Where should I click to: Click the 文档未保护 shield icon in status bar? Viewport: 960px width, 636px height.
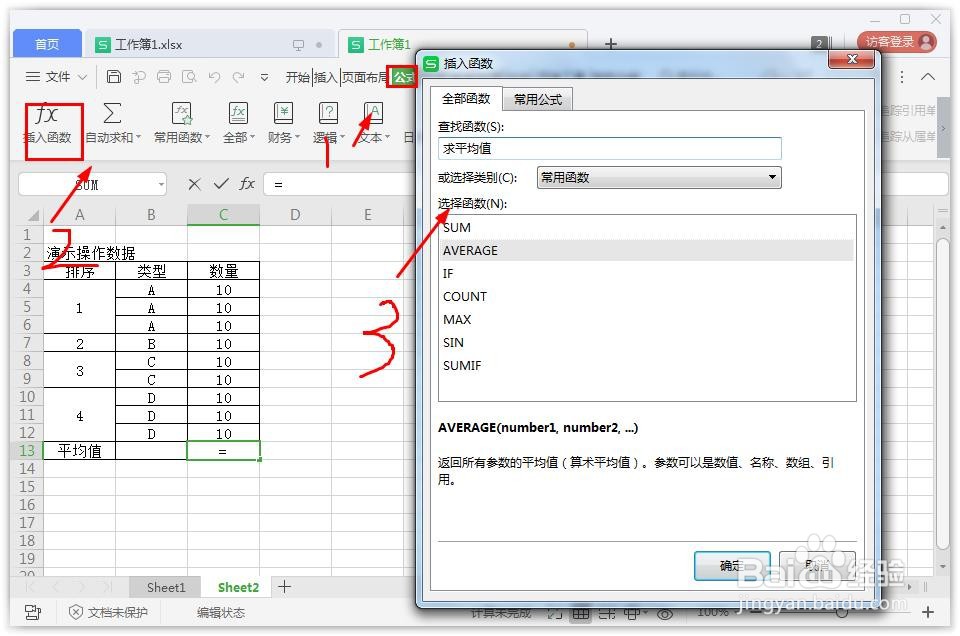pyautogui.click(x=77, y=613)
